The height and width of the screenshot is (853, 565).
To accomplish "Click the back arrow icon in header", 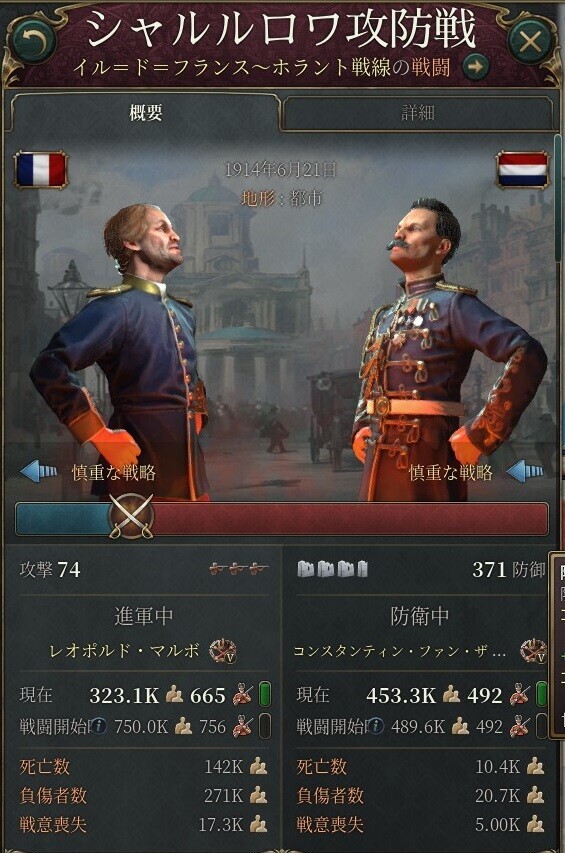I will (x=34, y=41).
